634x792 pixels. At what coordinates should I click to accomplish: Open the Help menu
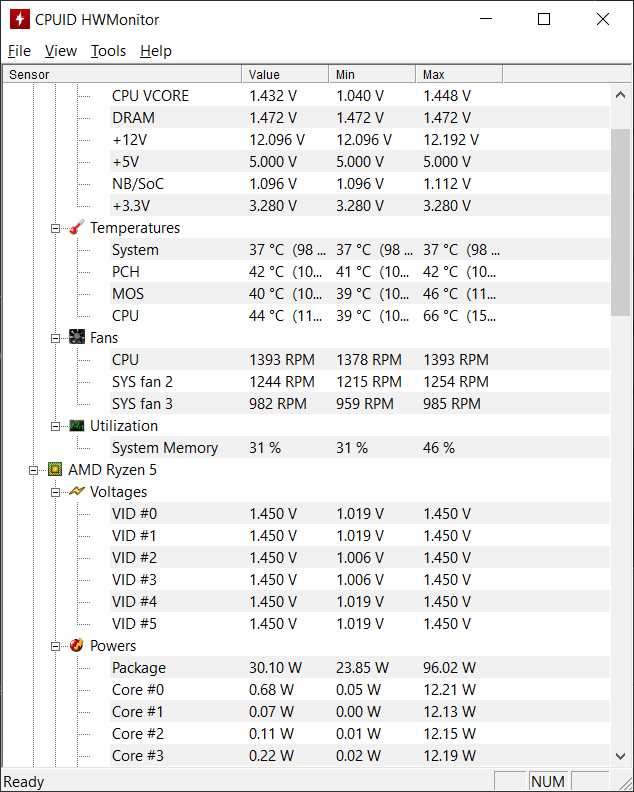(x=156, y=51)
